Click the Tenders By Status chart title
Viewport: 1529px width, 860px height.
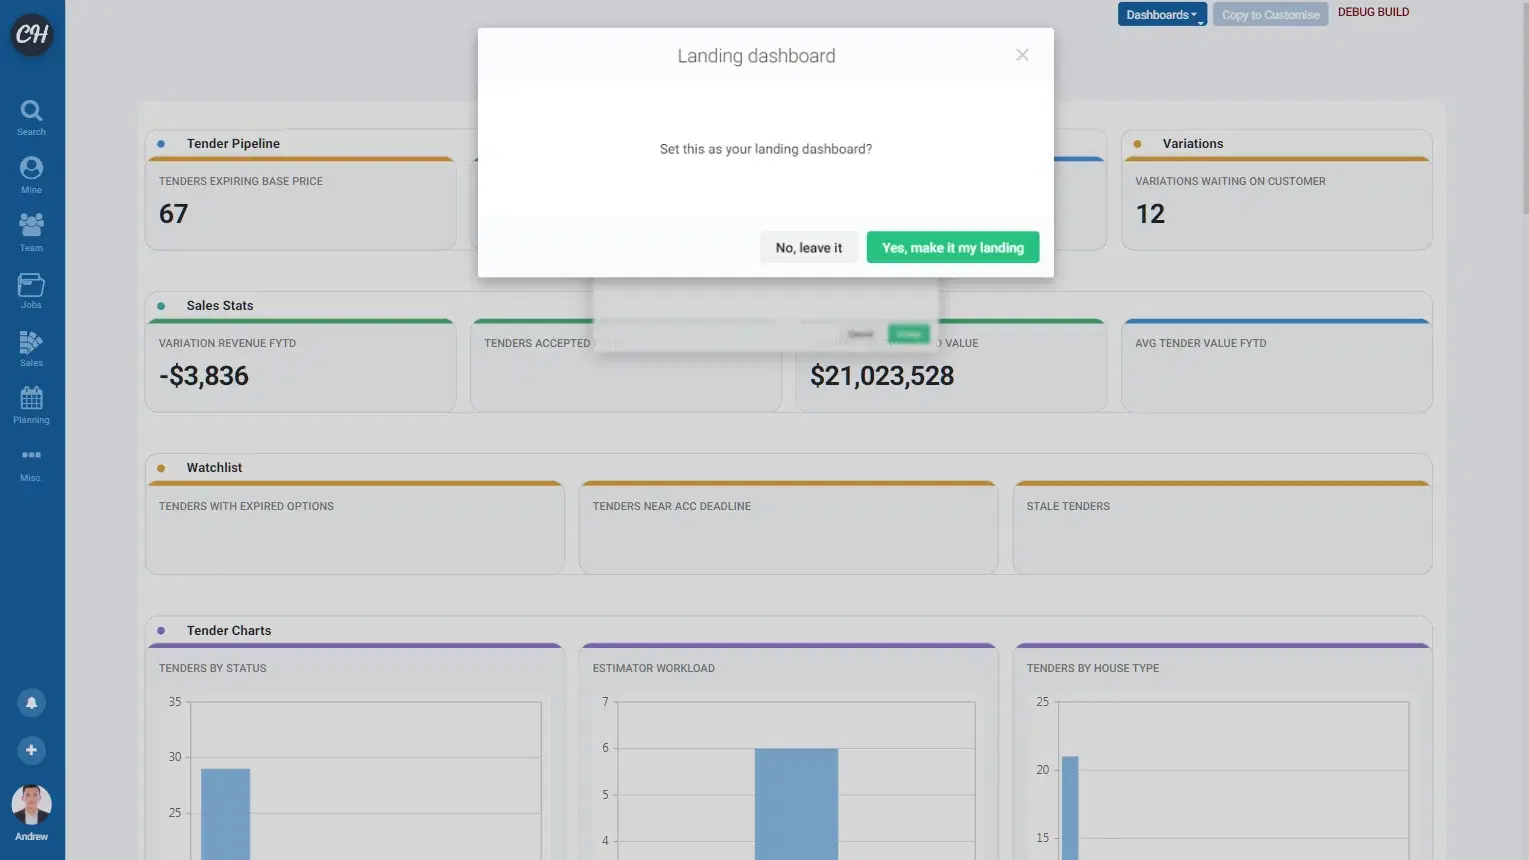[213, 668]
